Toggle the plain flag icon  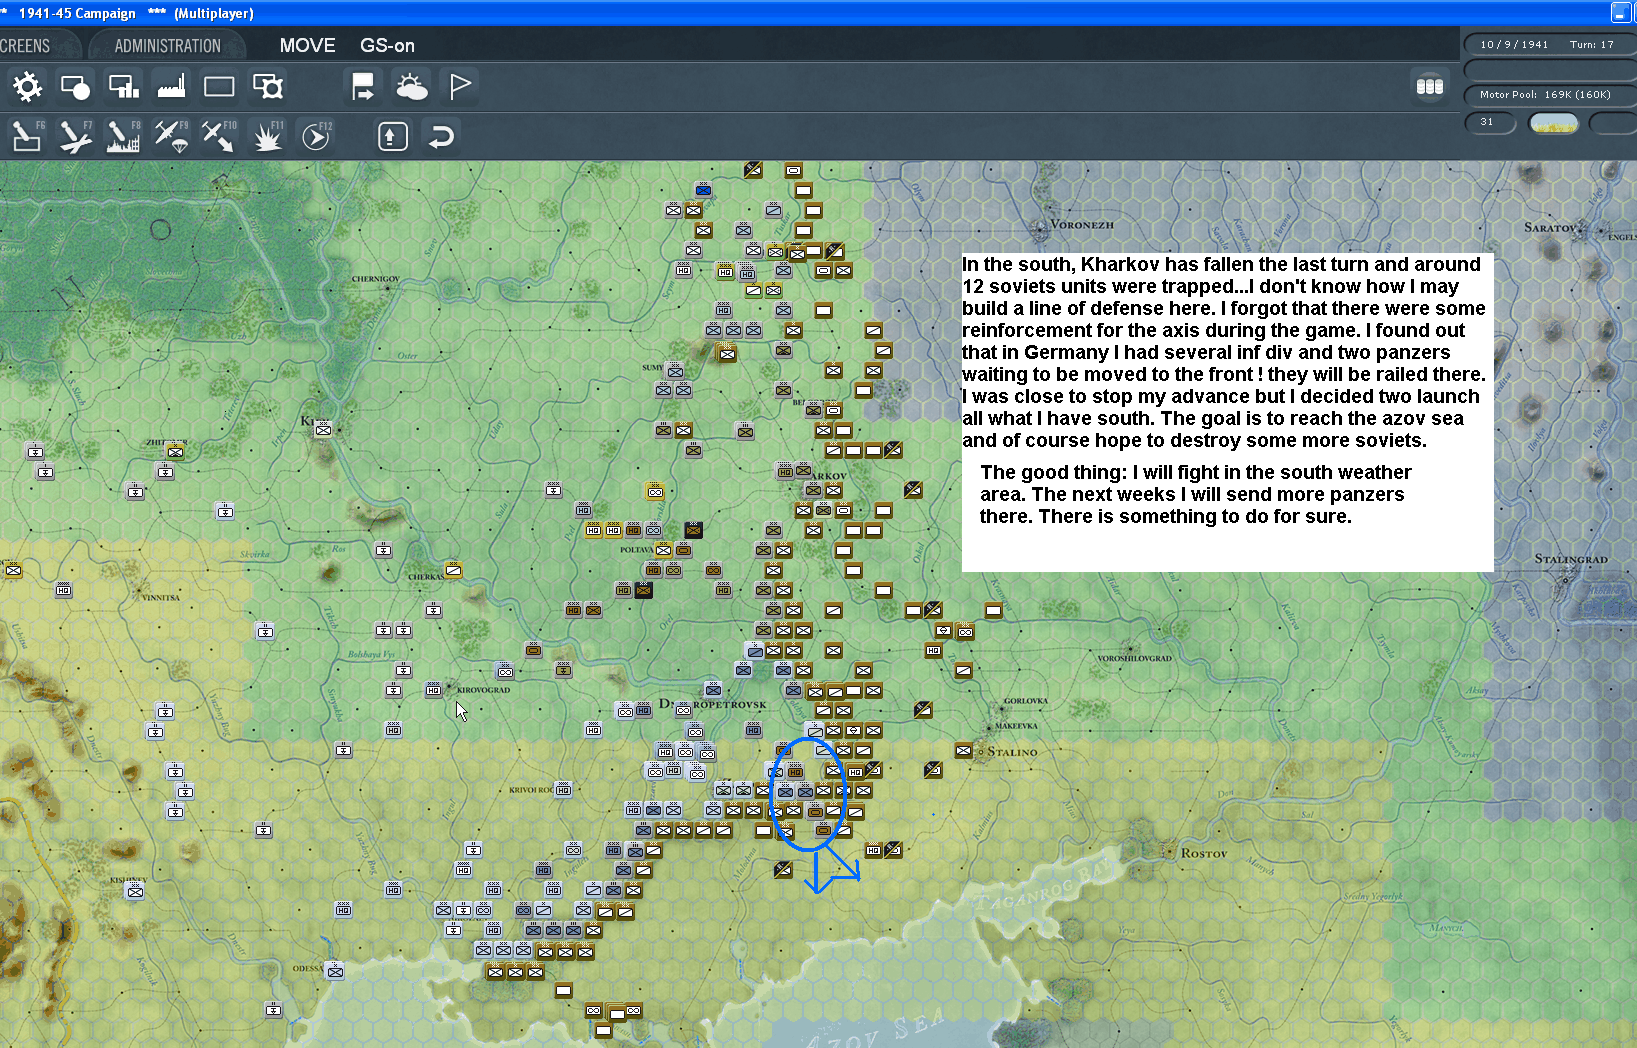click(459, 87)
